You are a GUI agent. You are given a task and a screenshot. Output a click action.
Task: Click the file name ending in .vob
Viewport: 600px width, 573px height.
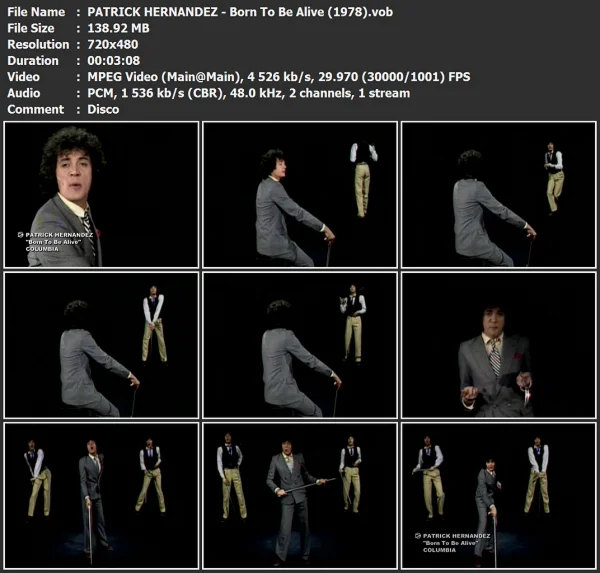[249, 12]
